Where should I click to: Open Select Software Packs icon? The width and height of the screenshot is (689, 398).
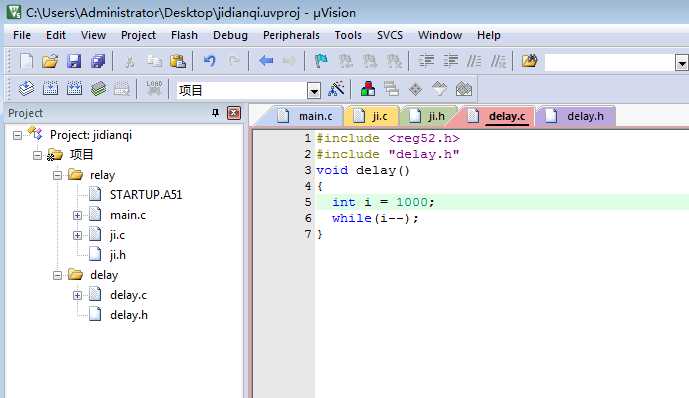coord(439,89)
